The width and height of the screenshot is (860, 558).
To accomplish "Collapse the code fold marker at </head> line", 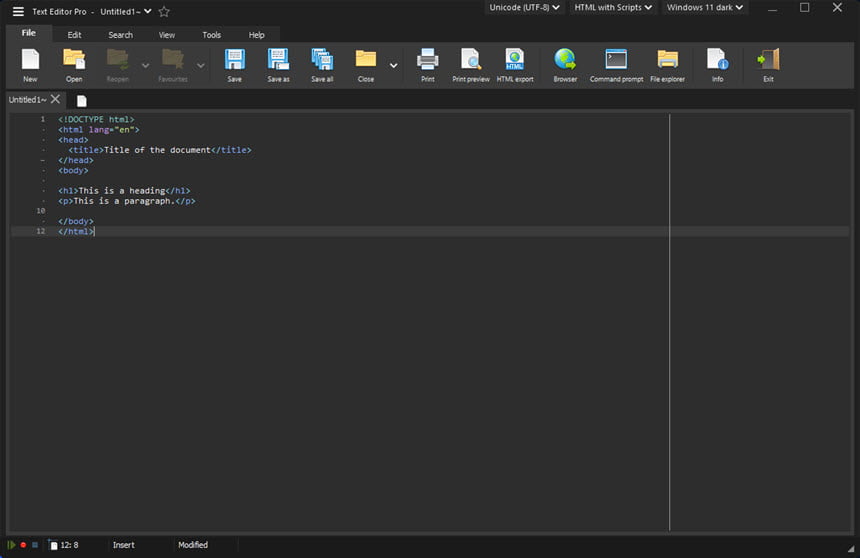I will pyautogui.click(x=43, y=160).
